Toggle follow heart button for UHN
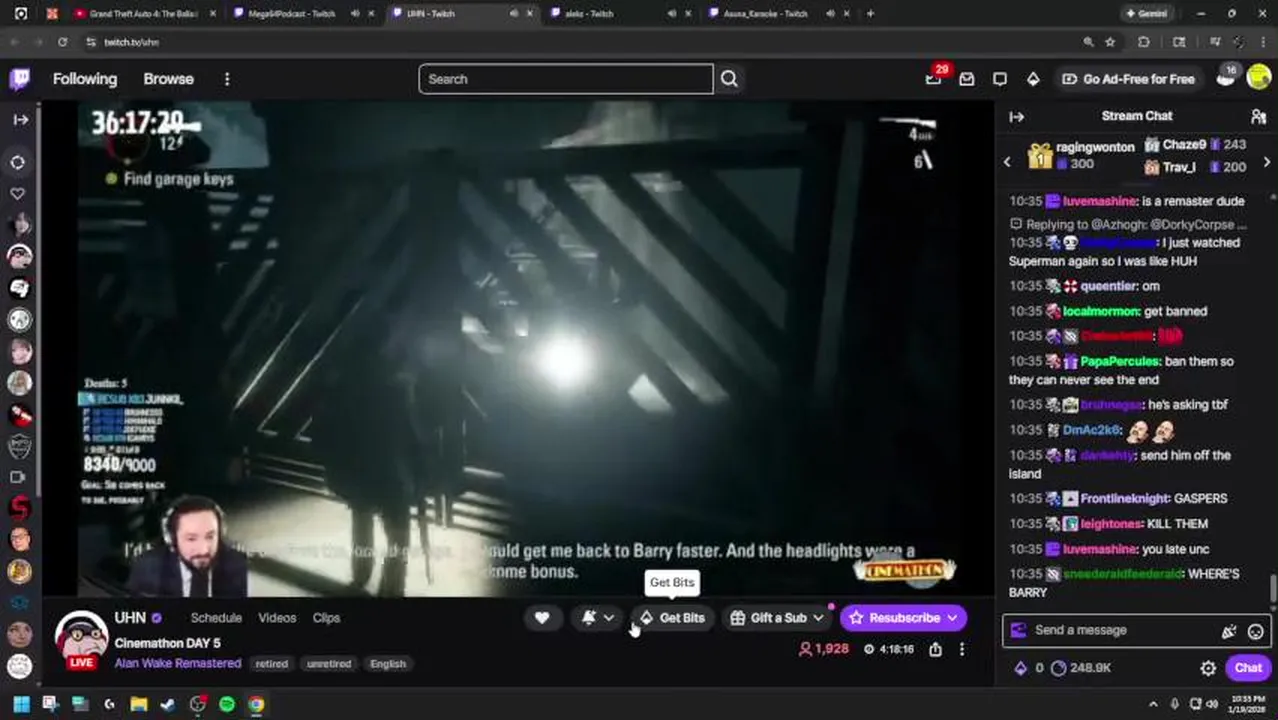This screenshot has width=1278, height=720. 541,618
